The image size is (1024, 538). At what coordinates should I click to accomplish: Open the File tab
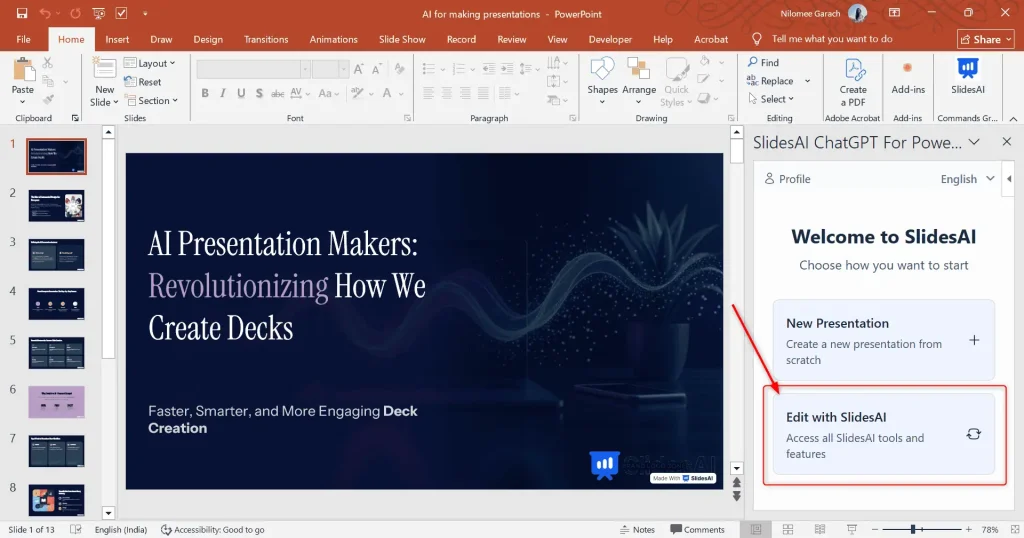click(24, 39)
